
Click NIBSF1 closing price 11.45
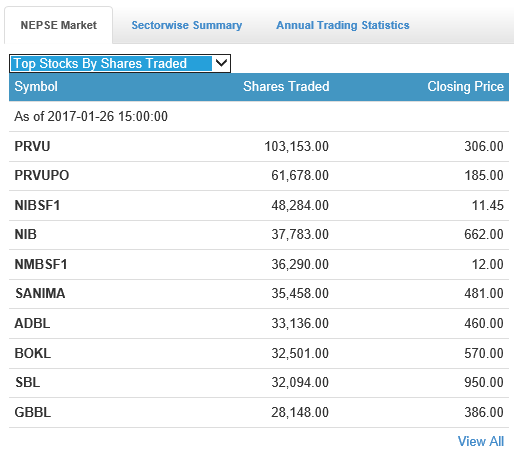coord(488,205)
